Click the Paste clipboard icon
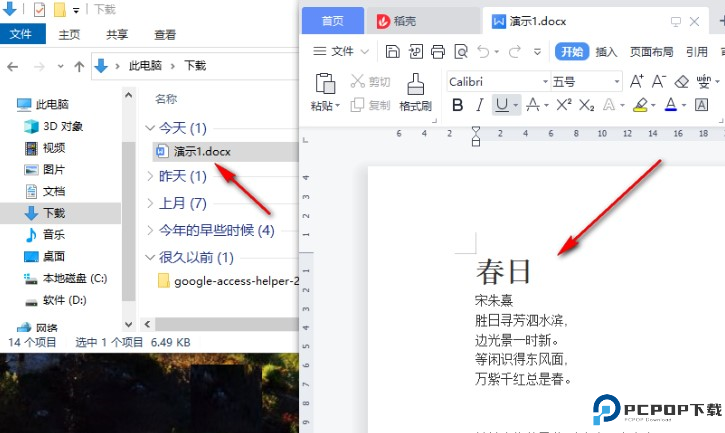 325,84
